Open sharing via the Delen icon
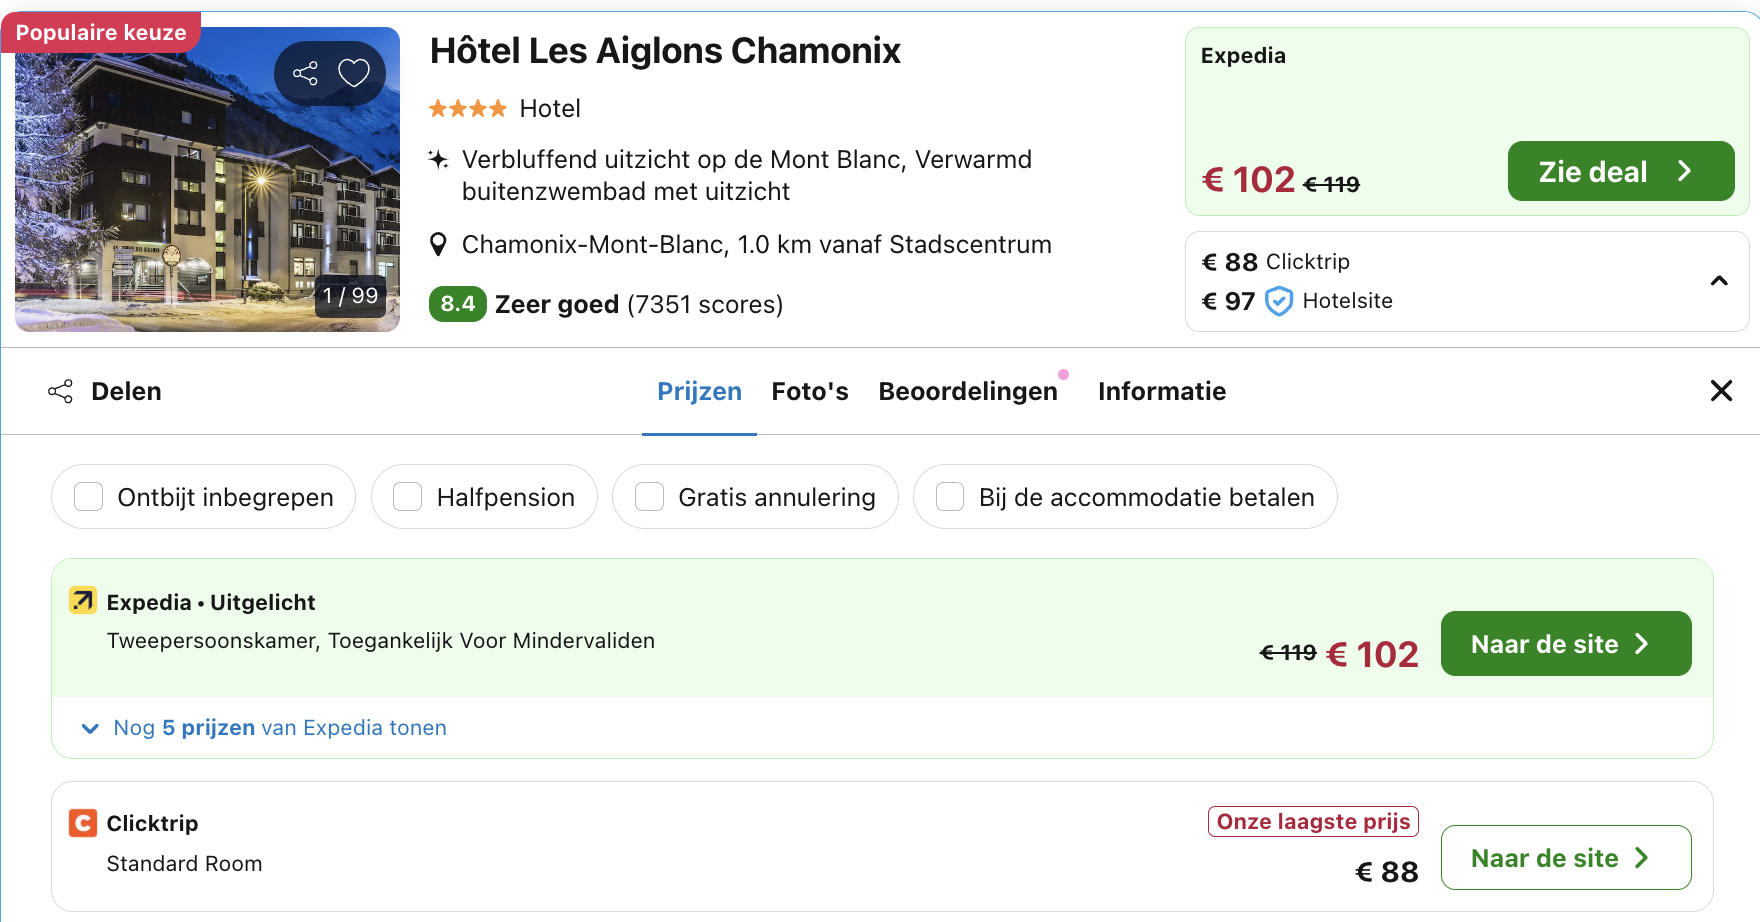Image resolution: width=1760 pixels, height=922 pixels. point(61,391)
